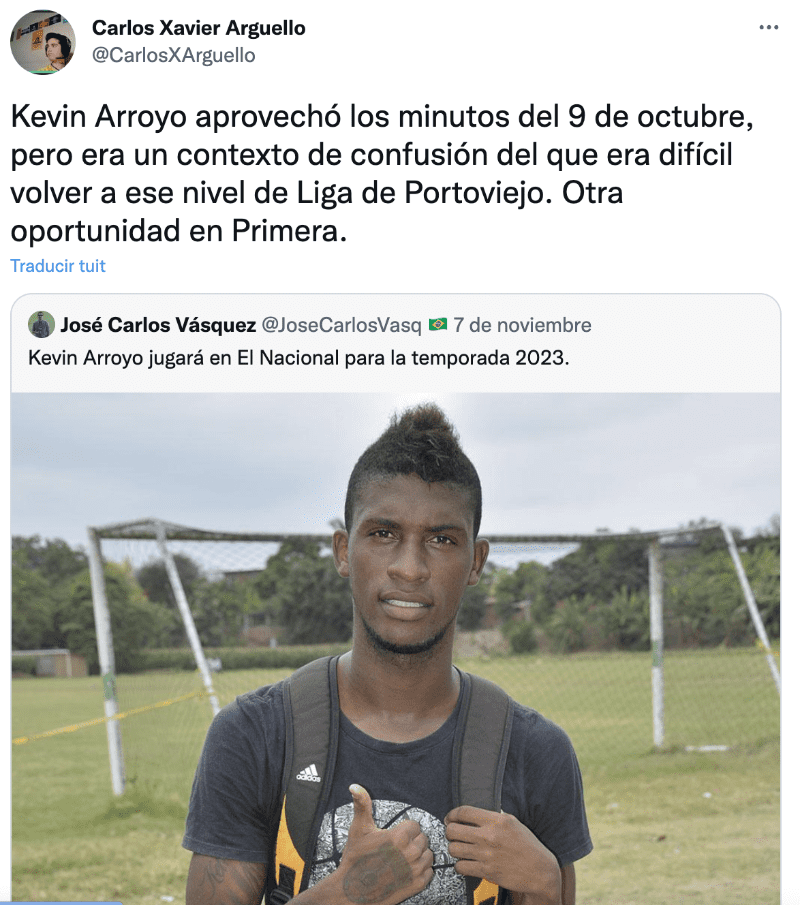Click the adidas logo on the player's shirt
The height and width of the screenshot is (905, 800).
coord(308,772)
